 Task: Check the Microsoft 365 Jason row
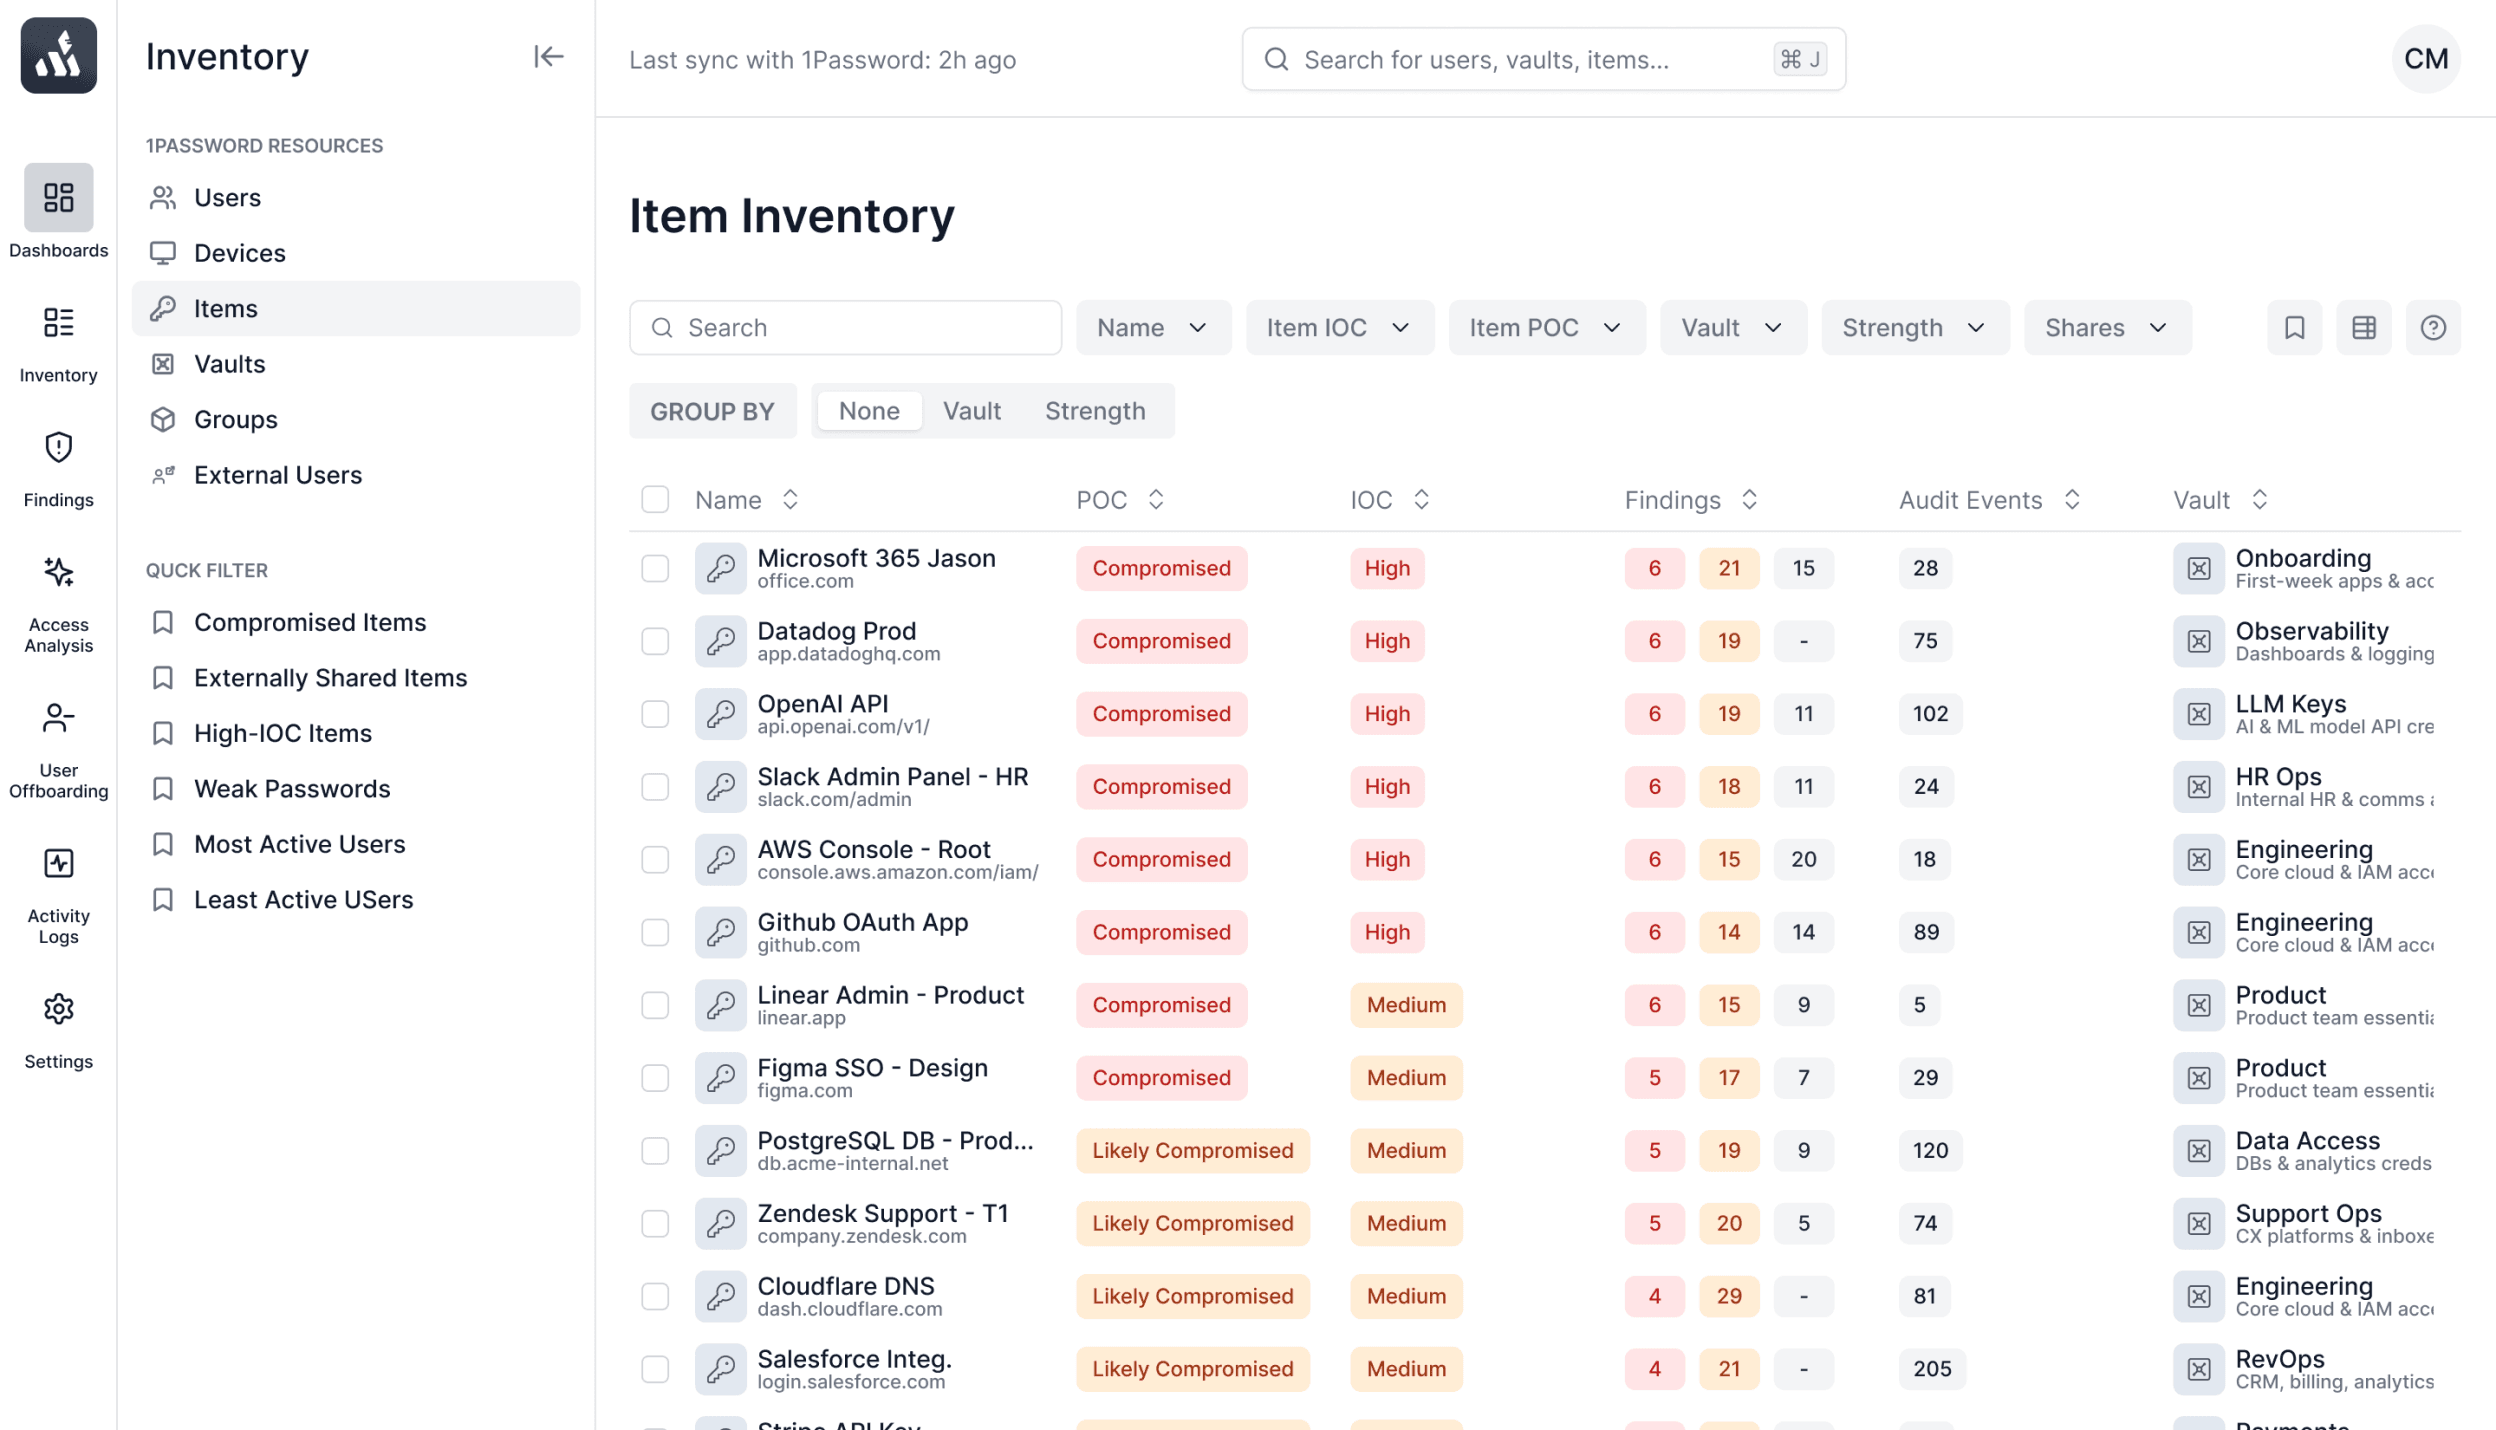click(655, 568)
